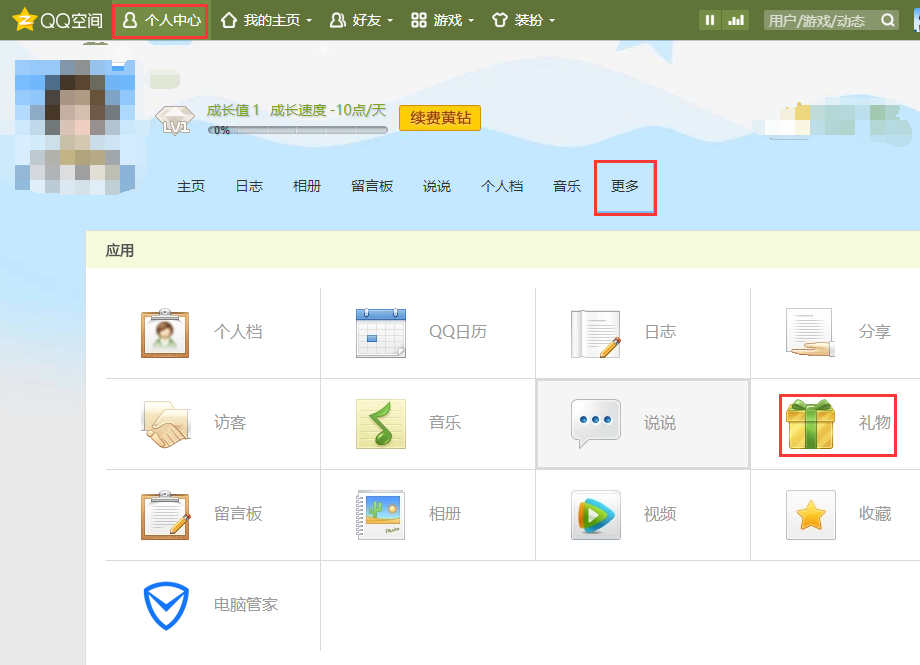The image size is (920, 665).
Task: Click the bar chart statistics icon
Action: (x=737, y=19)
